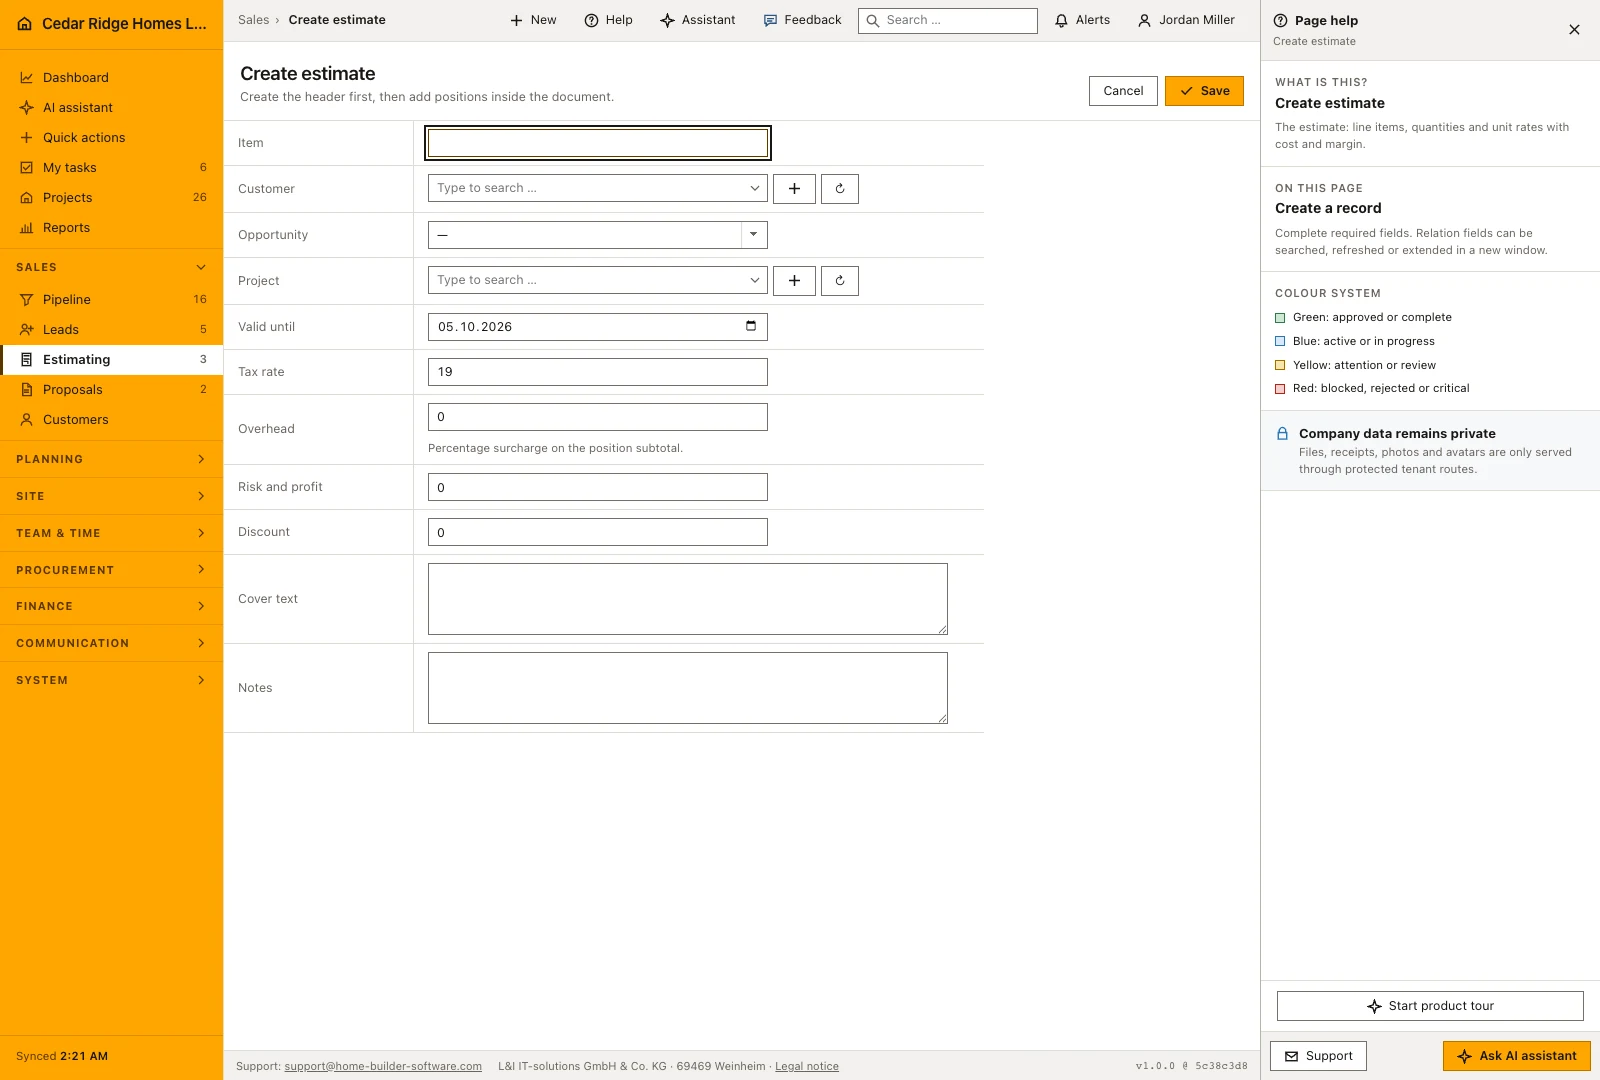The image size is (1600, 1080).
Task: Open the Project search dropdown
Action: click(x=598, y=280)
